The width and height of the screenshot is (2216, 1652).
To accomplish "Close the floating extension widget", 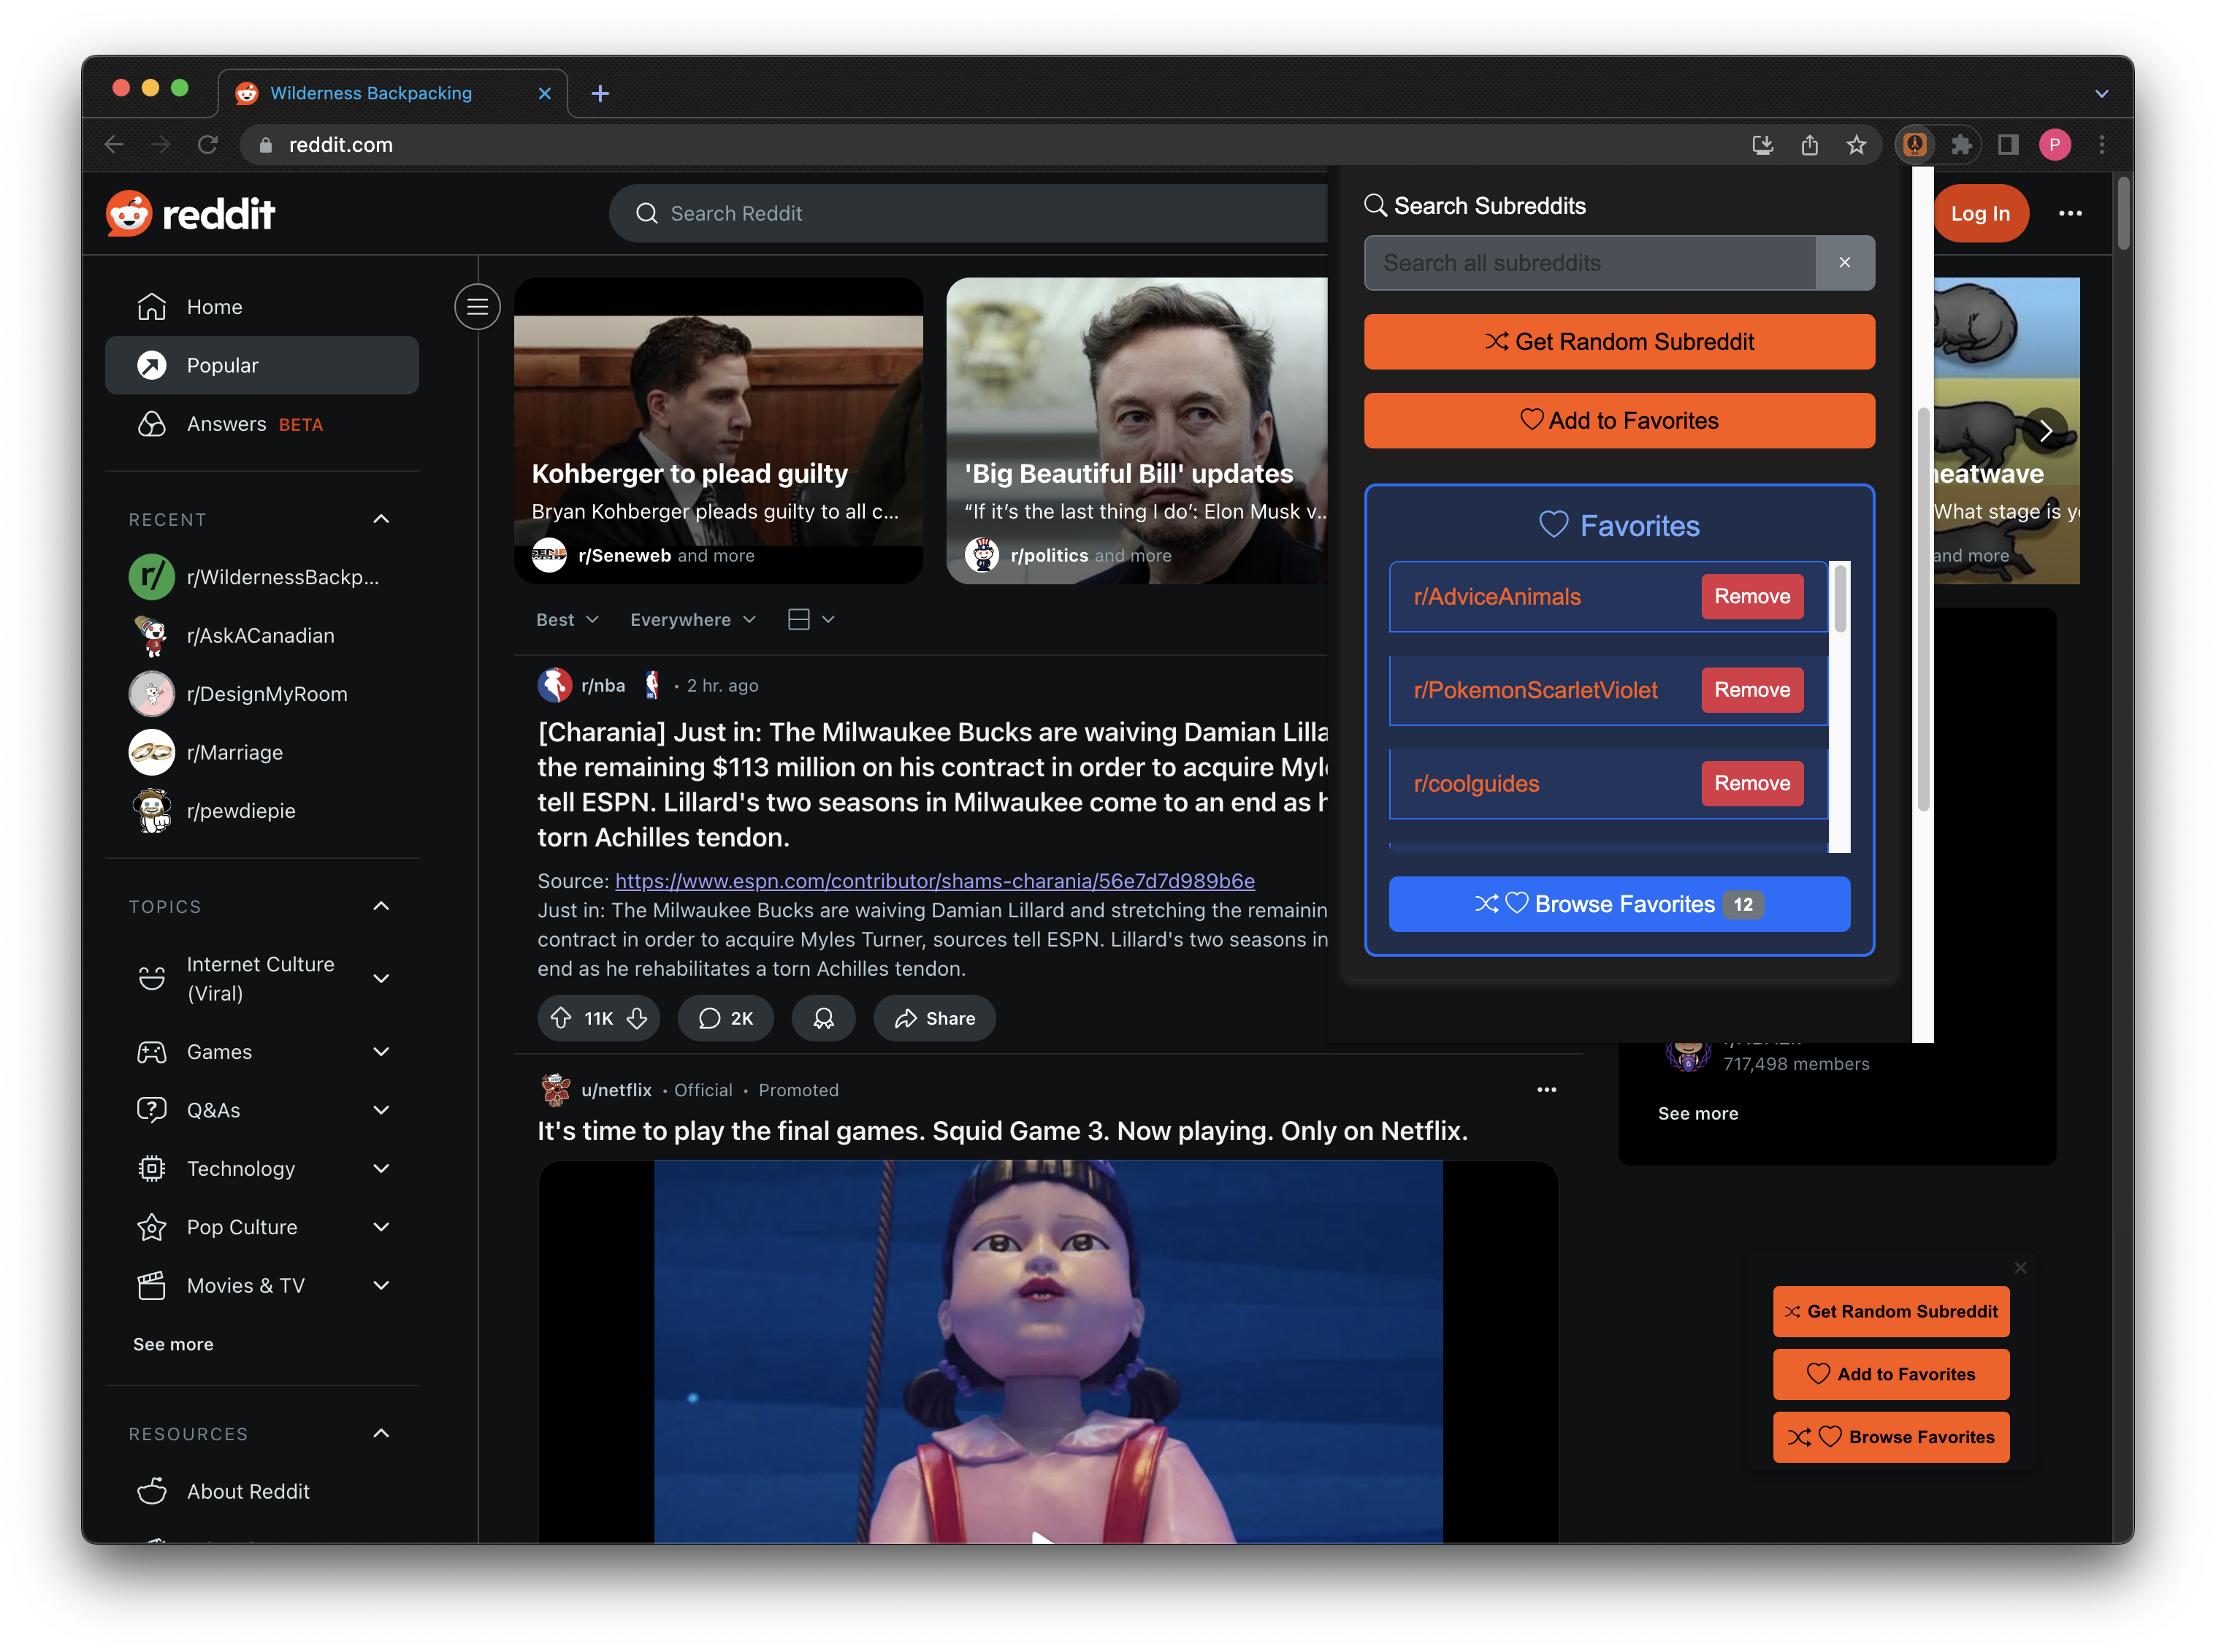I will click(2020, 1268).
